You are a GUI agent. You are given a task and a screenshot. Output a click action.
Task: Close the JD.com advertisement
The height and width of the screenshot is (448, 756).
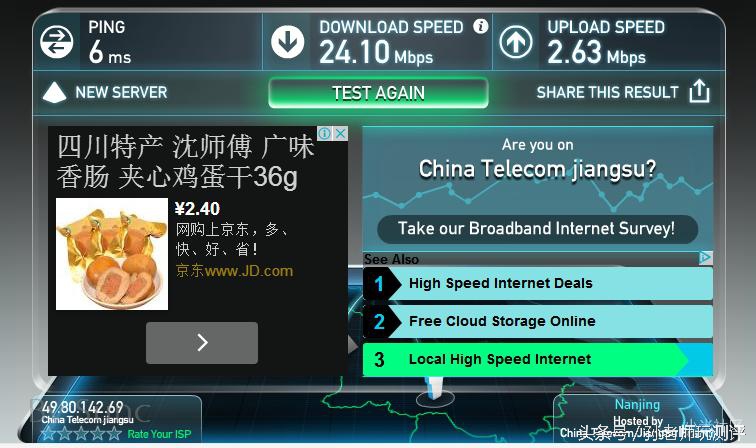point(340,134)
